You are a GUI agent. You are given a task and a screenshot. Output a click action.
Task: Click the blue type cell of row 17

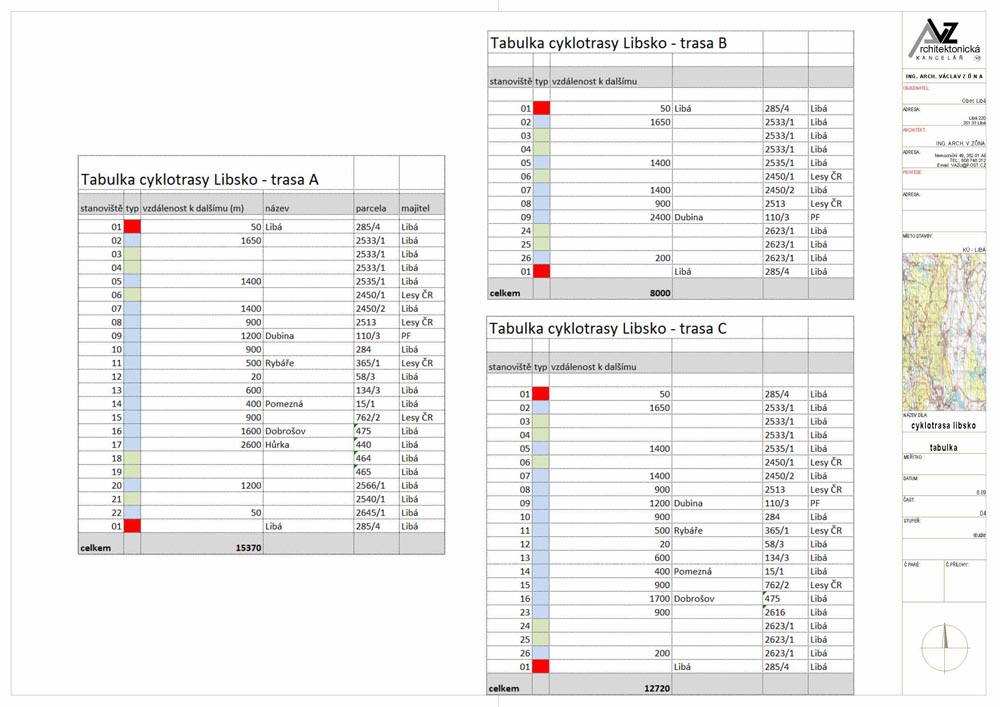(x=132, y=445)
